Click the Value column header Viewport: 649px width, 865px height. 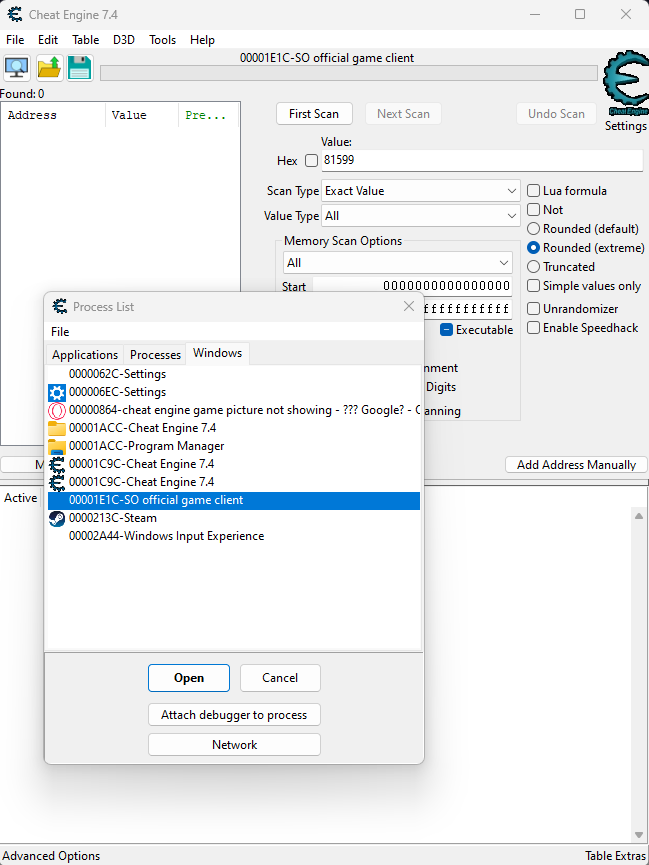pos(142,115)
